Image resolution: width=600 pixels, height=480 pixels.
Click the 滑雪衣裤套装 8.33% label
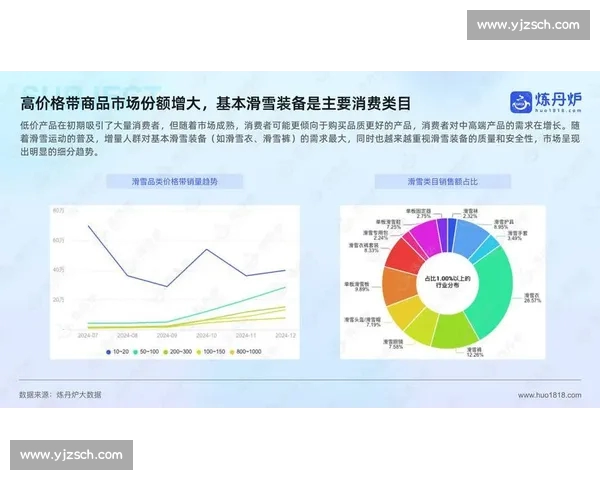363,247
